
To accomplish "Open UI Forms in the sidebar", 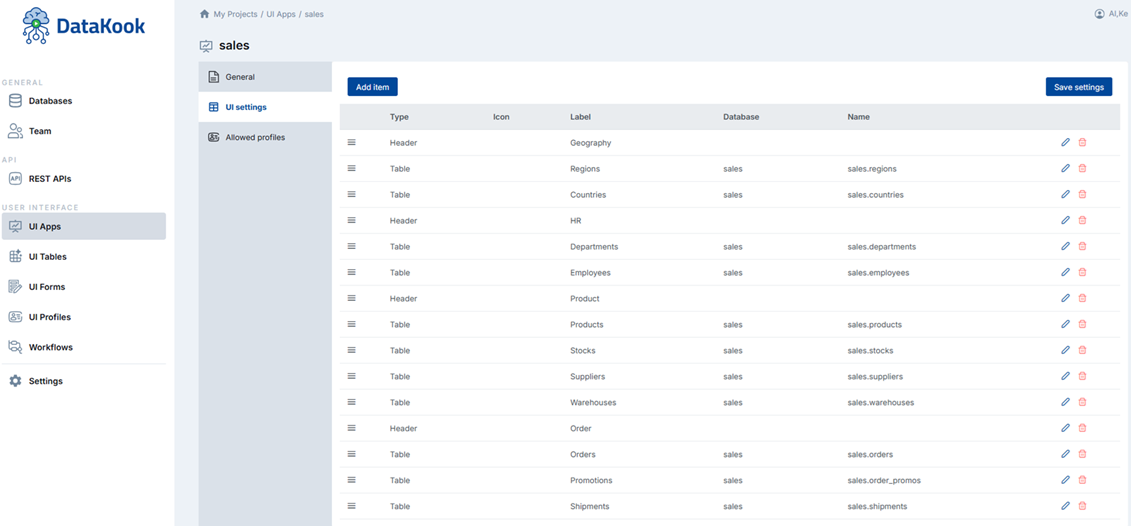I will pyautogui.click(x=84, y=286).
